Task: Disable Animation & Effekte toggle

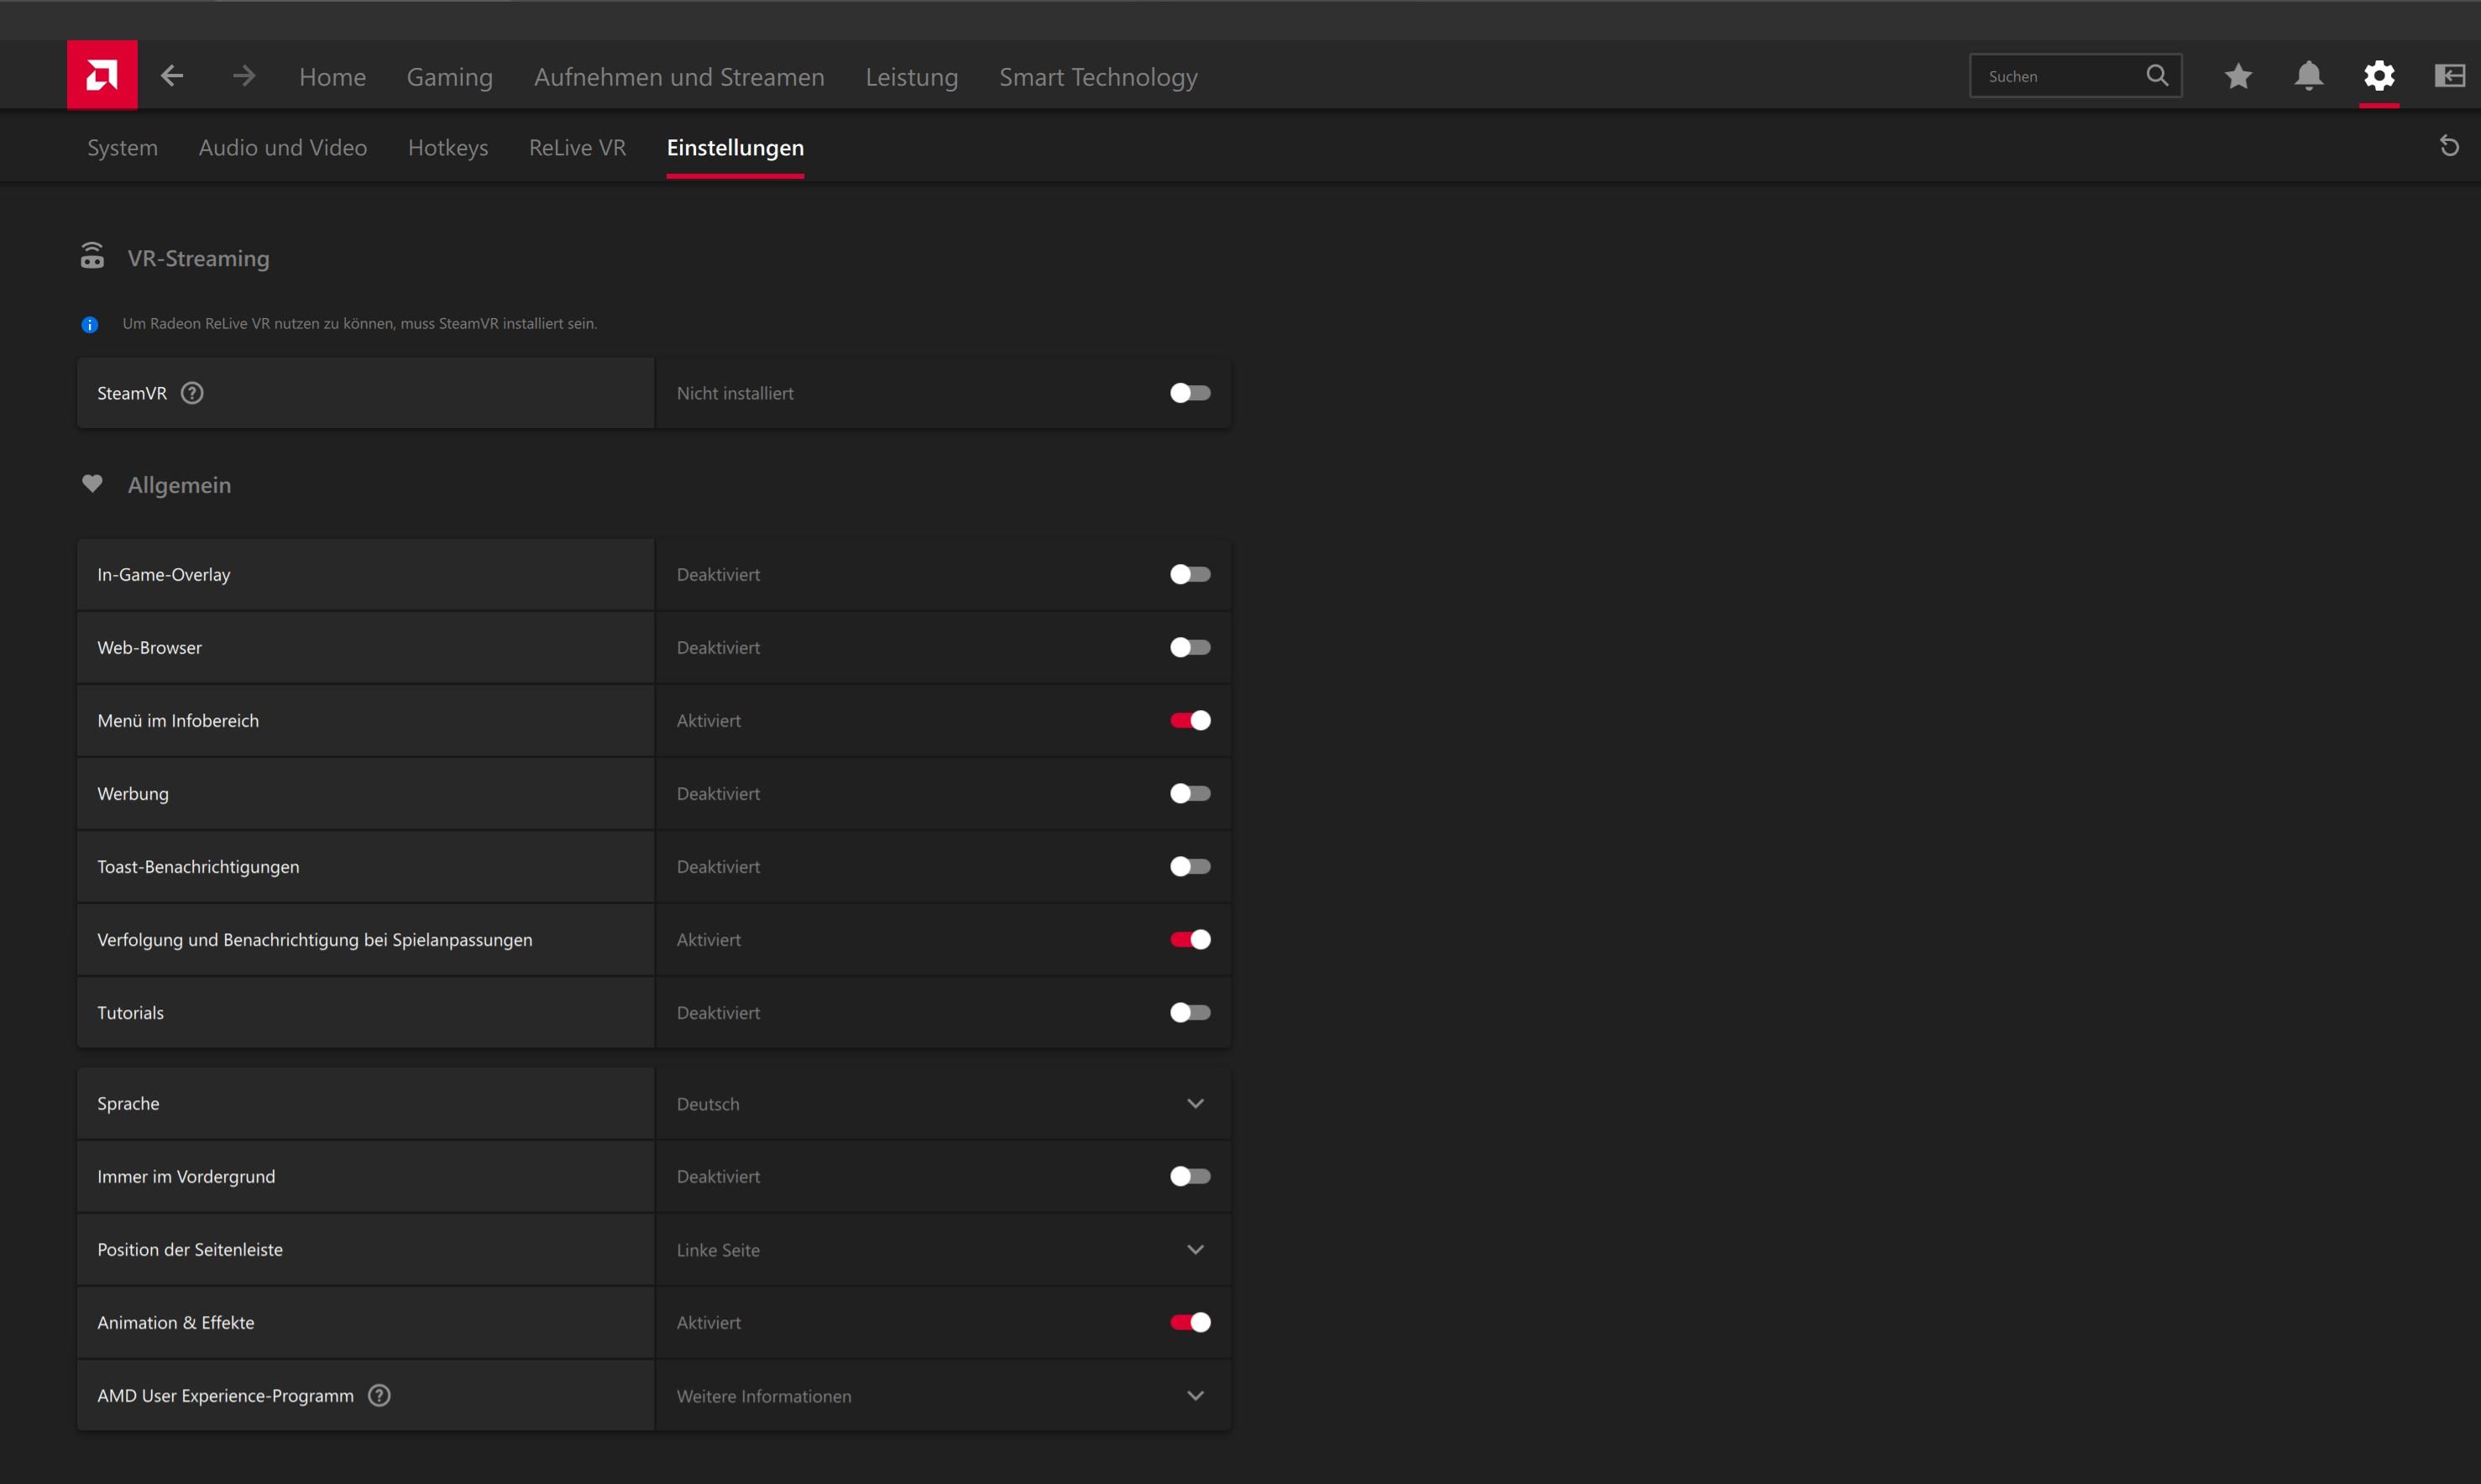Action: click(x=1190, y=1322)
